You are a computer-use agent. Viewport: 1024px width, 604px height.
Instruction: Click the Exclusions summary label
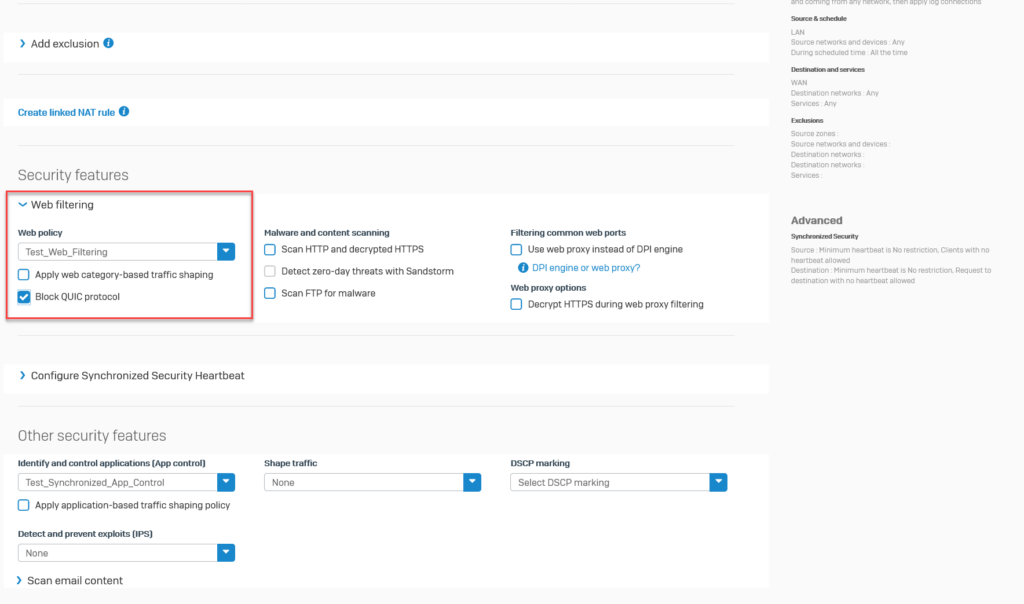(807, 120)
